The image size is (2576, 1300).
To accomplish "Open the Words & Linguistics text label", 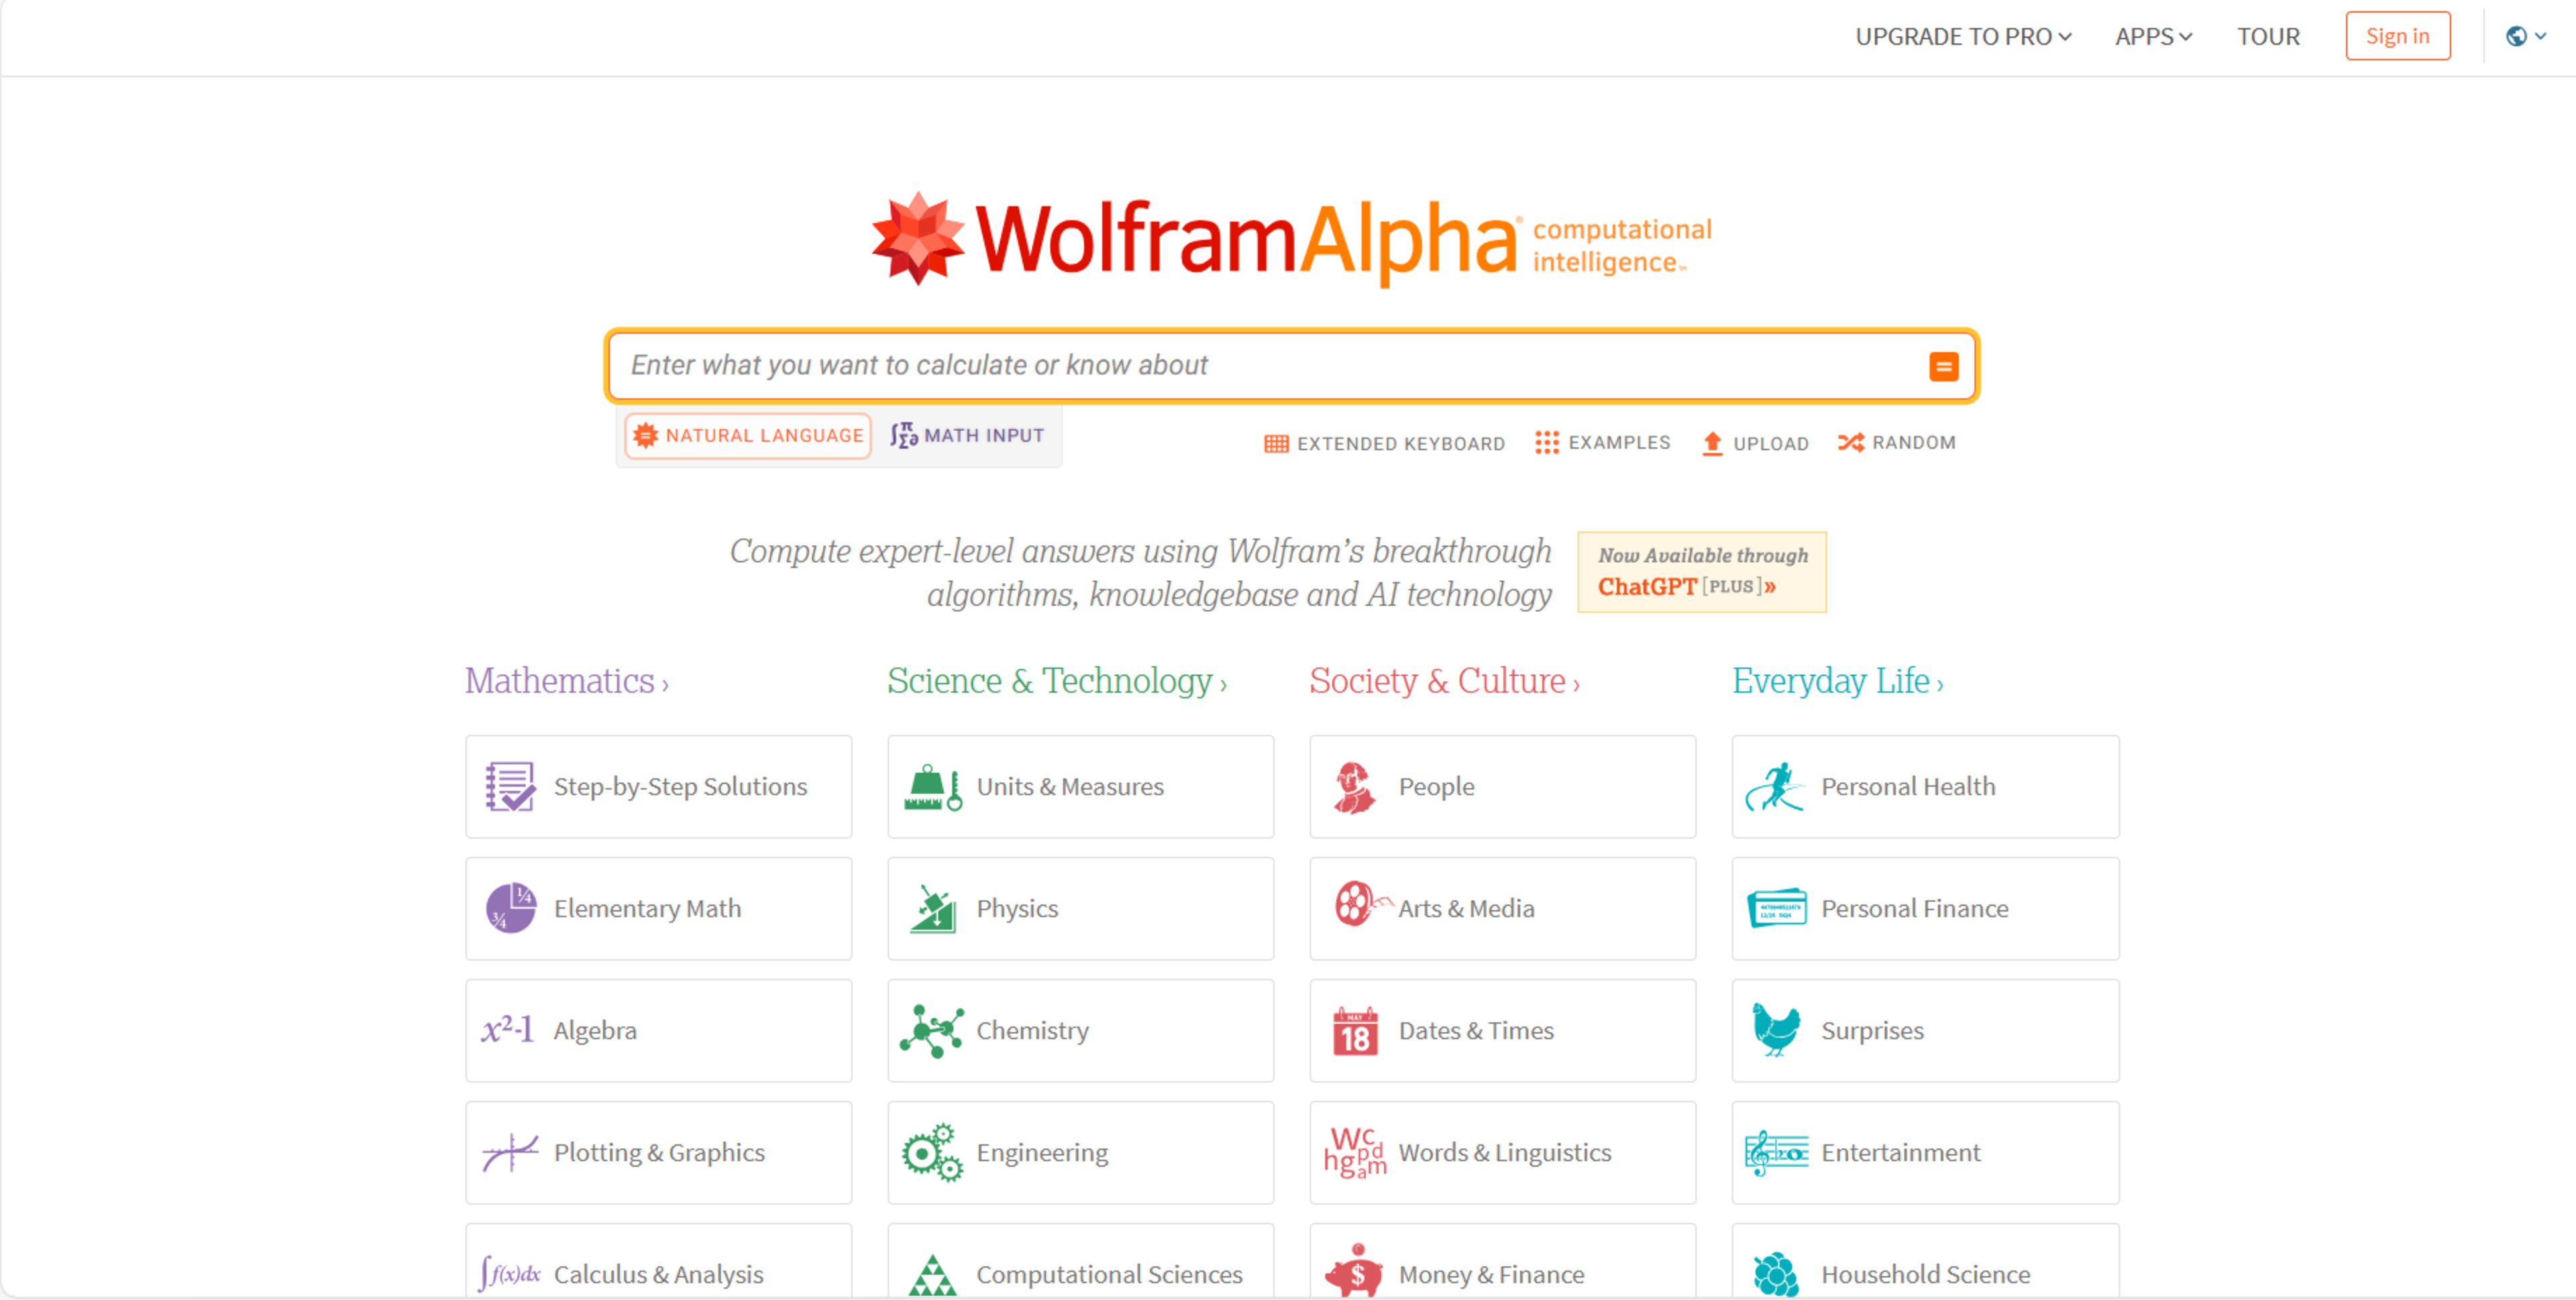I will click(x=1505, y=1152).
